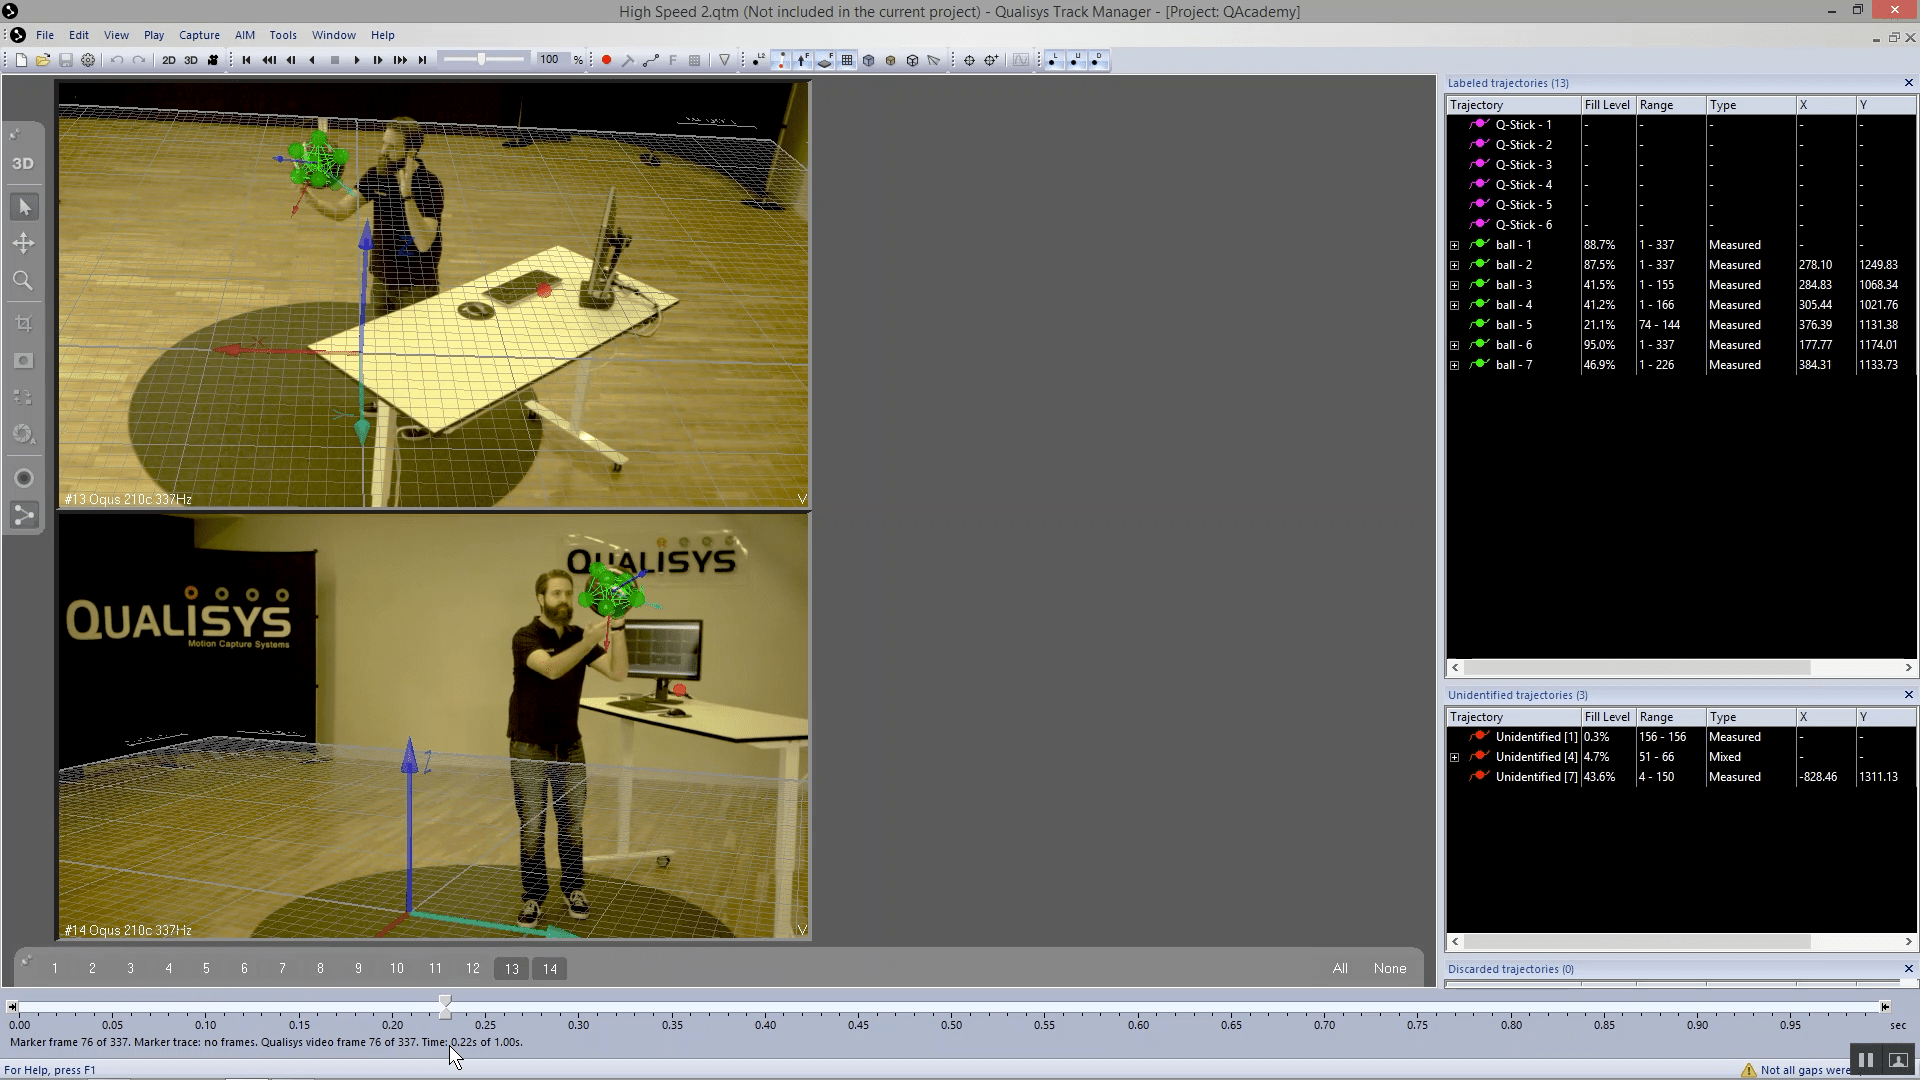The image size is (1920, 1080).
Task: Adjust the playback speed slider
Action: (x=483, y=60)
